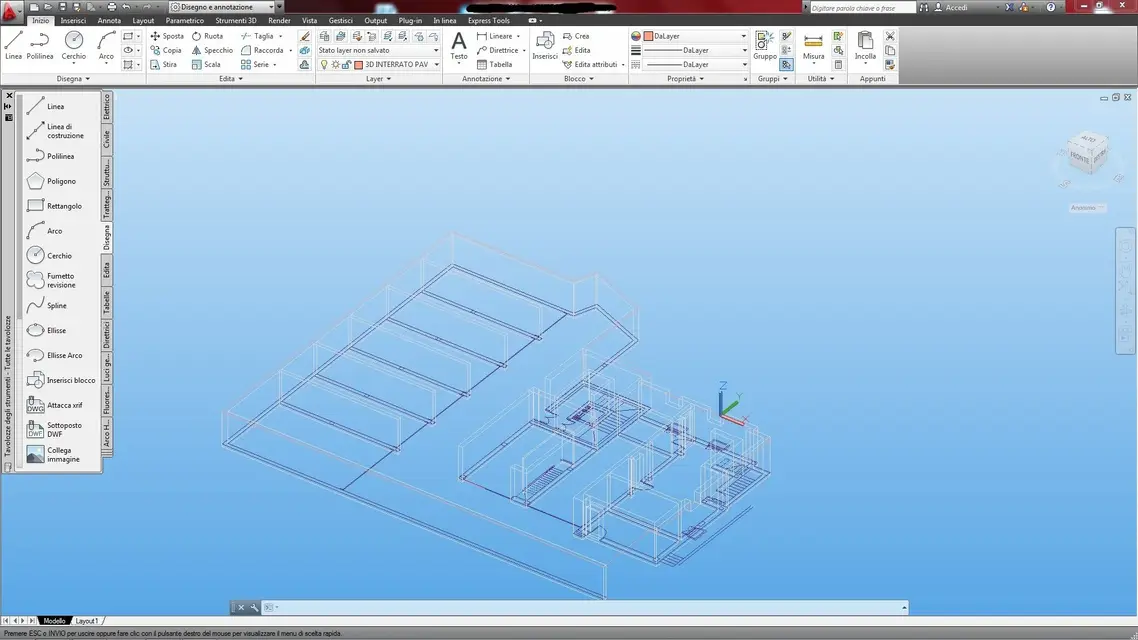Click the Inserisci block icon in ribbon

pos(545,46)
